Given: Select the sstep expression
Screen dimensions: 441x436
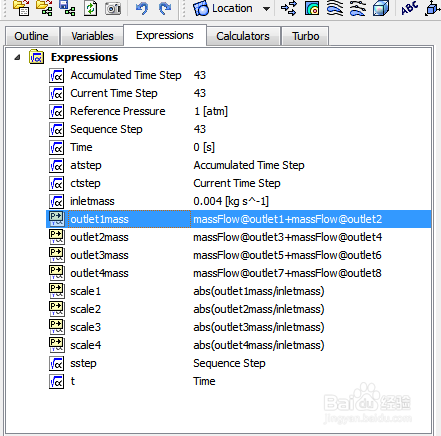Looking at the screenshot, I should [83, 363].
